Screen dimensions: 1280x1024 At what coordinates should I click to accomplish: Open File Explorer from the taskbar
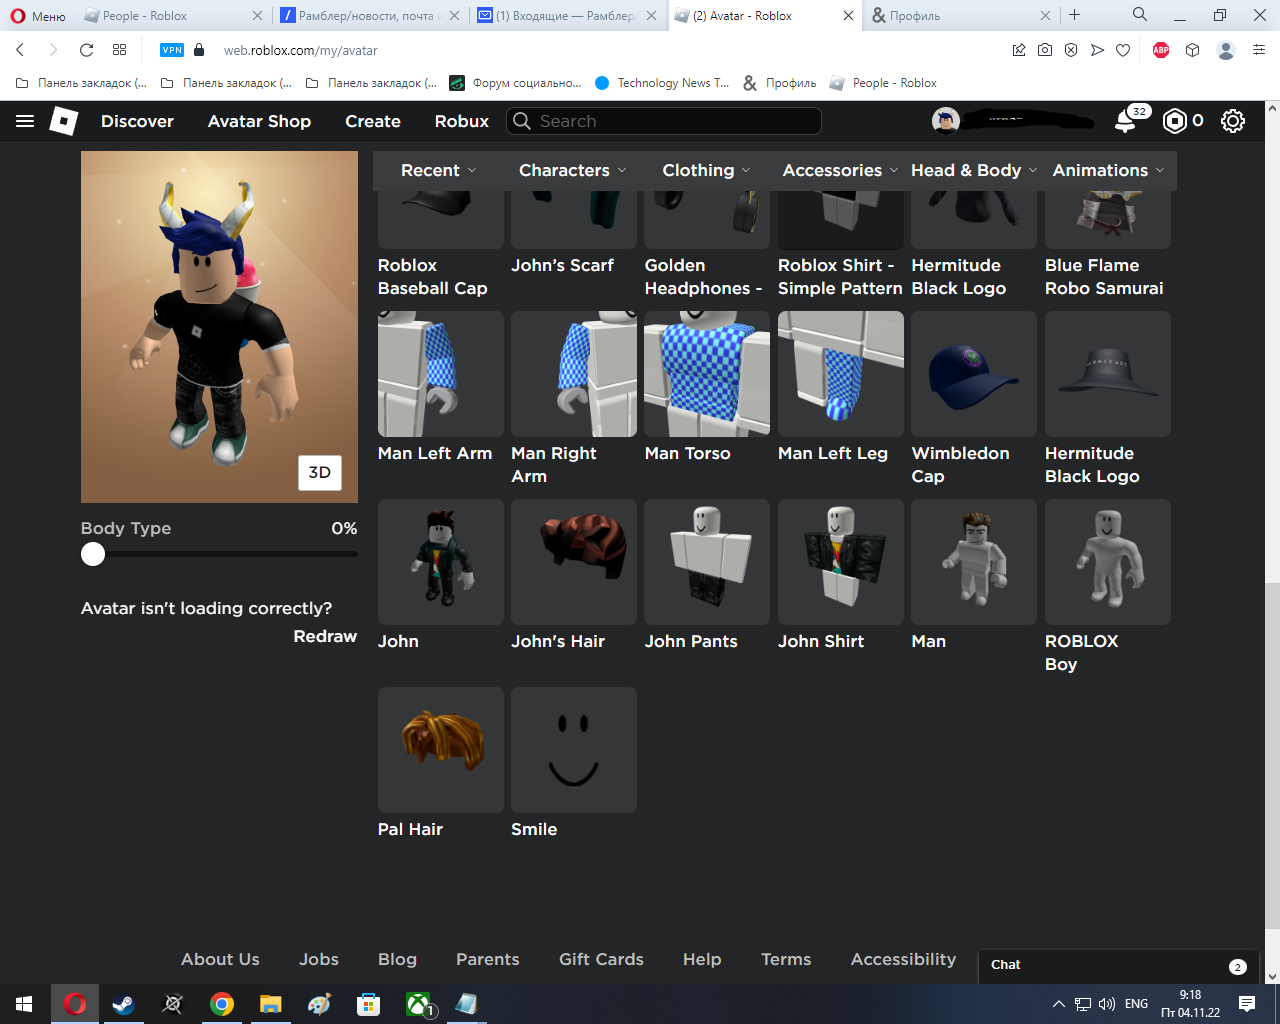[x=271, y=1004]
